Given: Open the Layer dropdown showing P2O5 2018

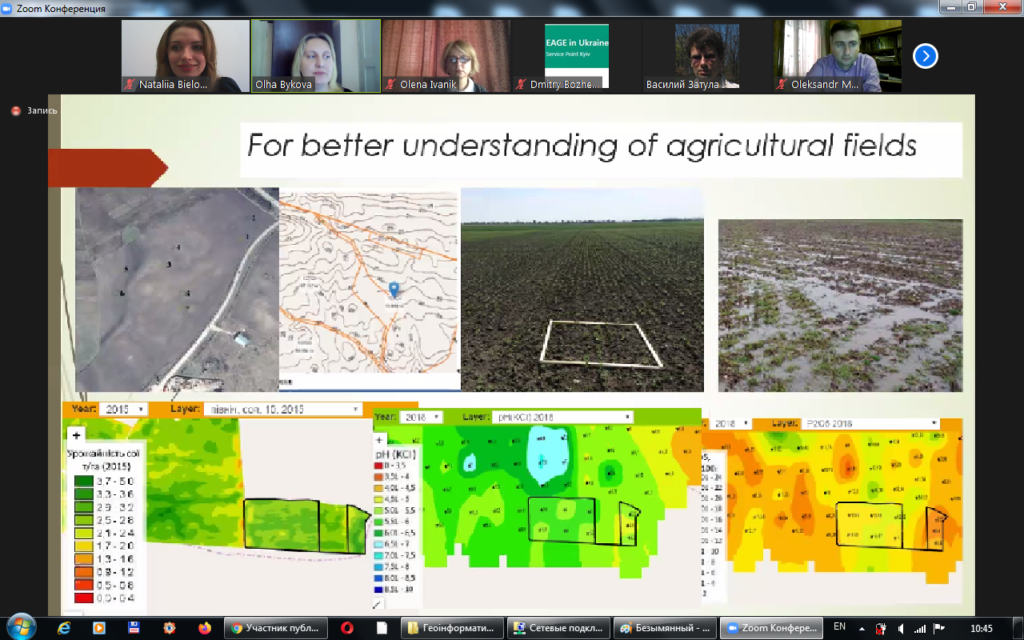Looking at the screenshot, I should click(x=868, y=424).
